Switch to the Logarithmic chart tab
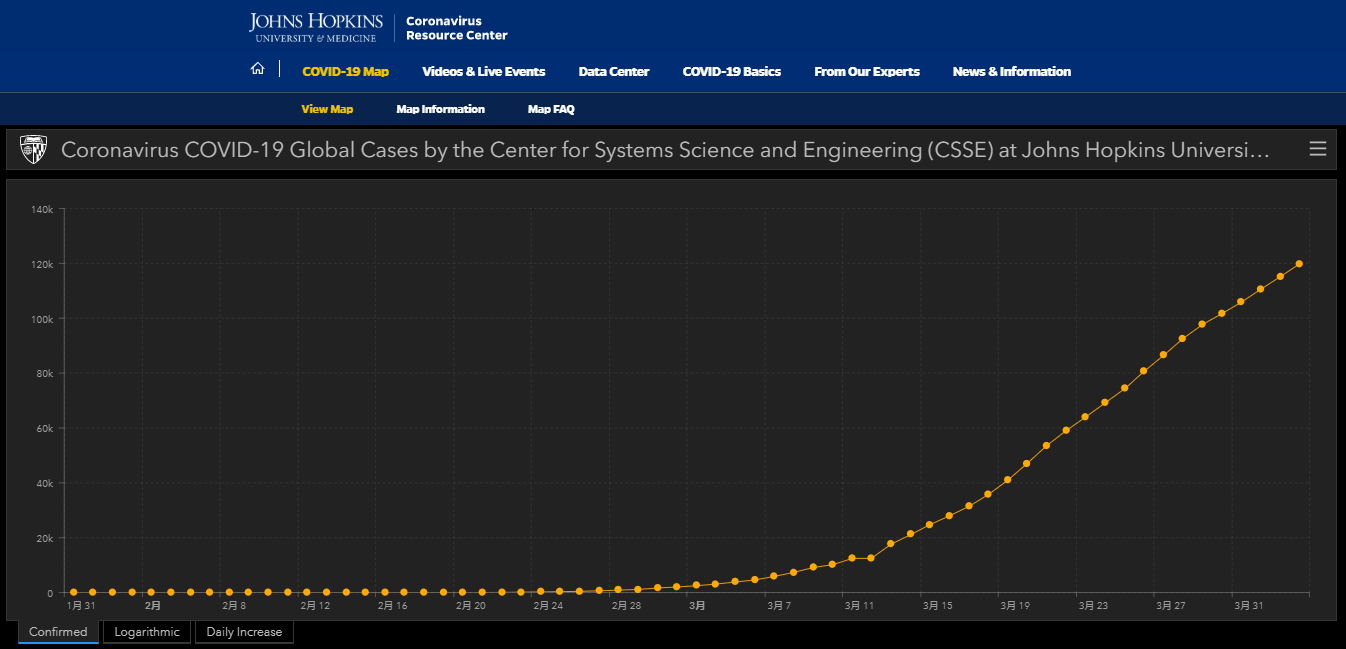Viewport: 1346px width, 649px height. click(147, 632)
